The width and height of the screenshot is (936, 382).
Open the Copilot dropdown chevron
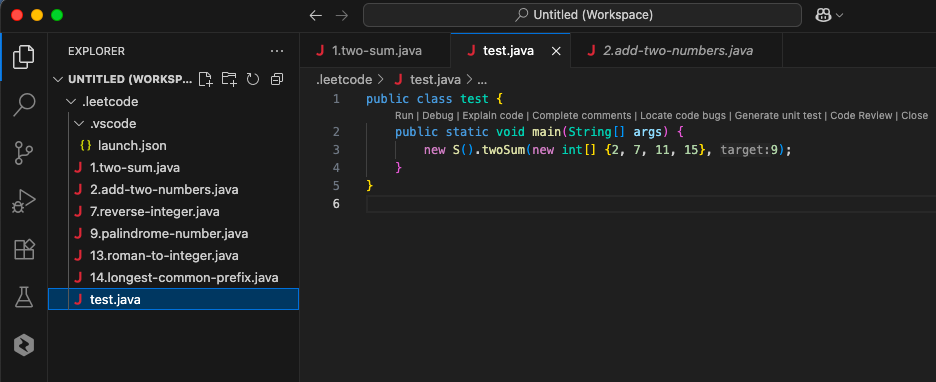[x=840, y=16]
